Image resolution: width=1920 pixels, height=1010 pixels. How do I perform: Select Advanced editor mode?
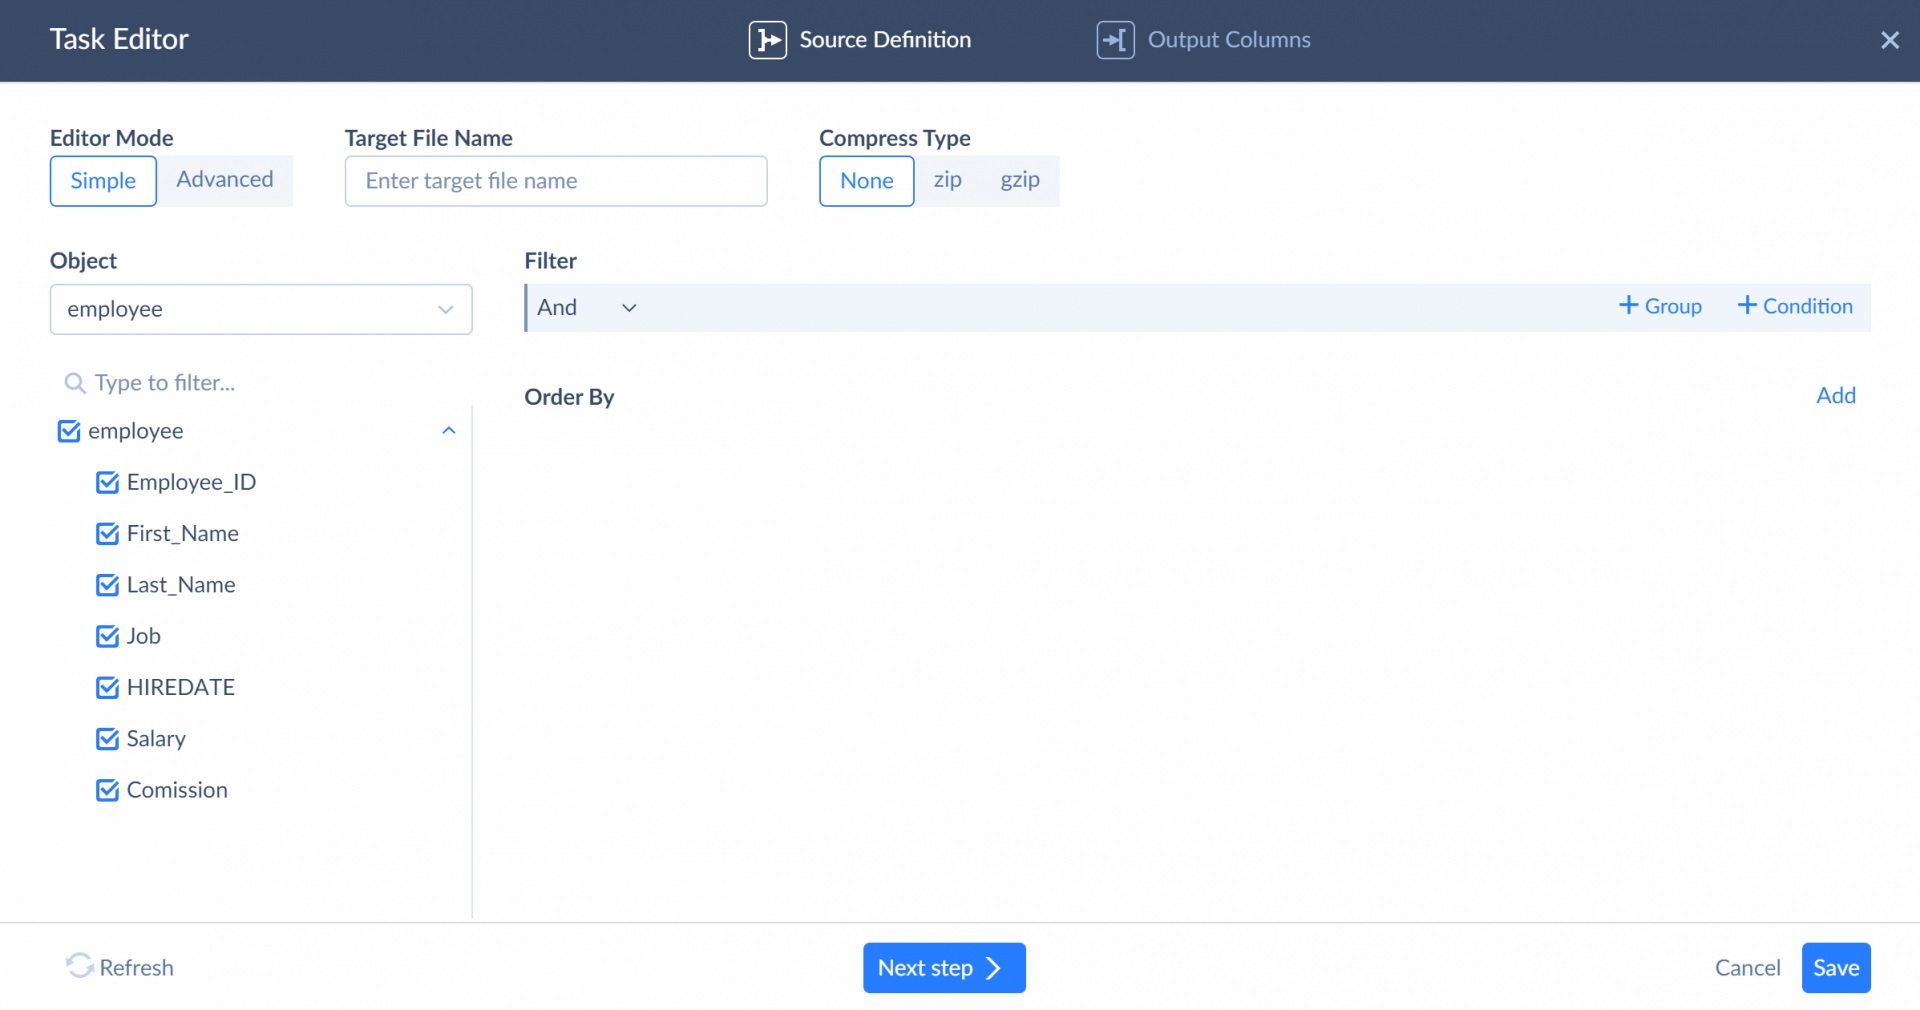click(225, 180)
